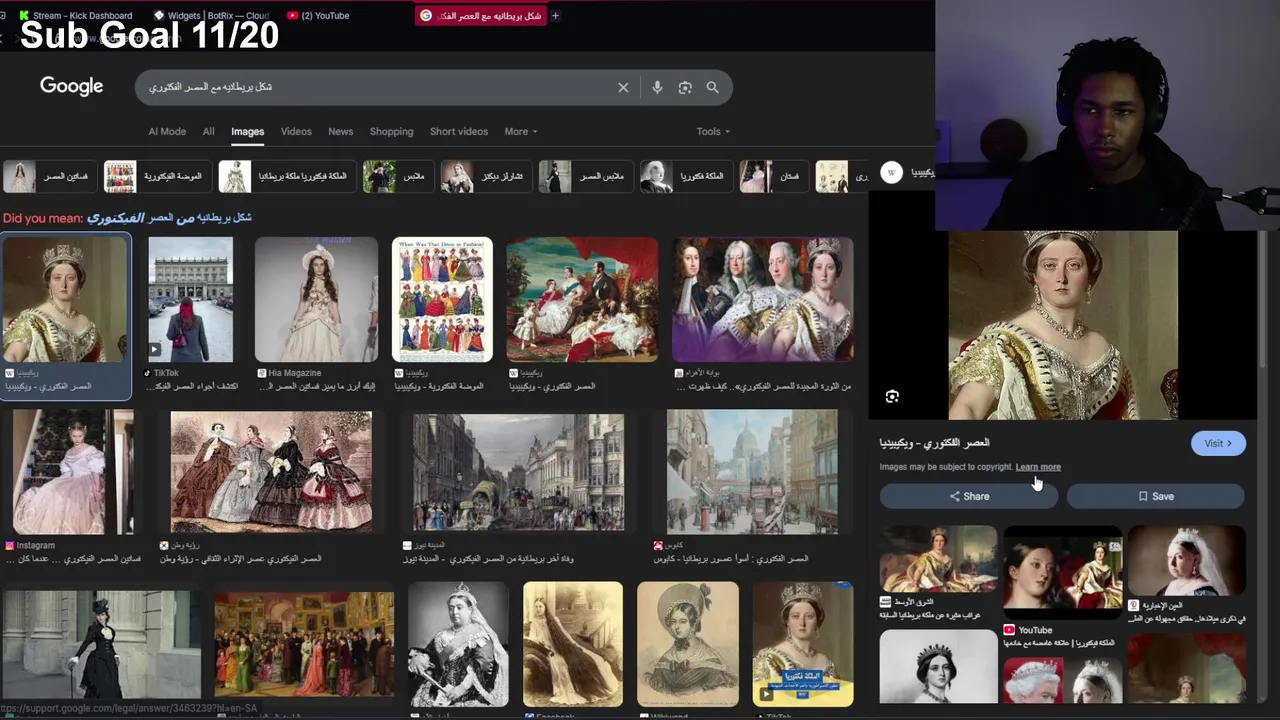Image resolution: width=1280 pixels, height=720 pixels.
Task: Switch to Widgets | BotRix browser tab
Action: click(211, 16)
